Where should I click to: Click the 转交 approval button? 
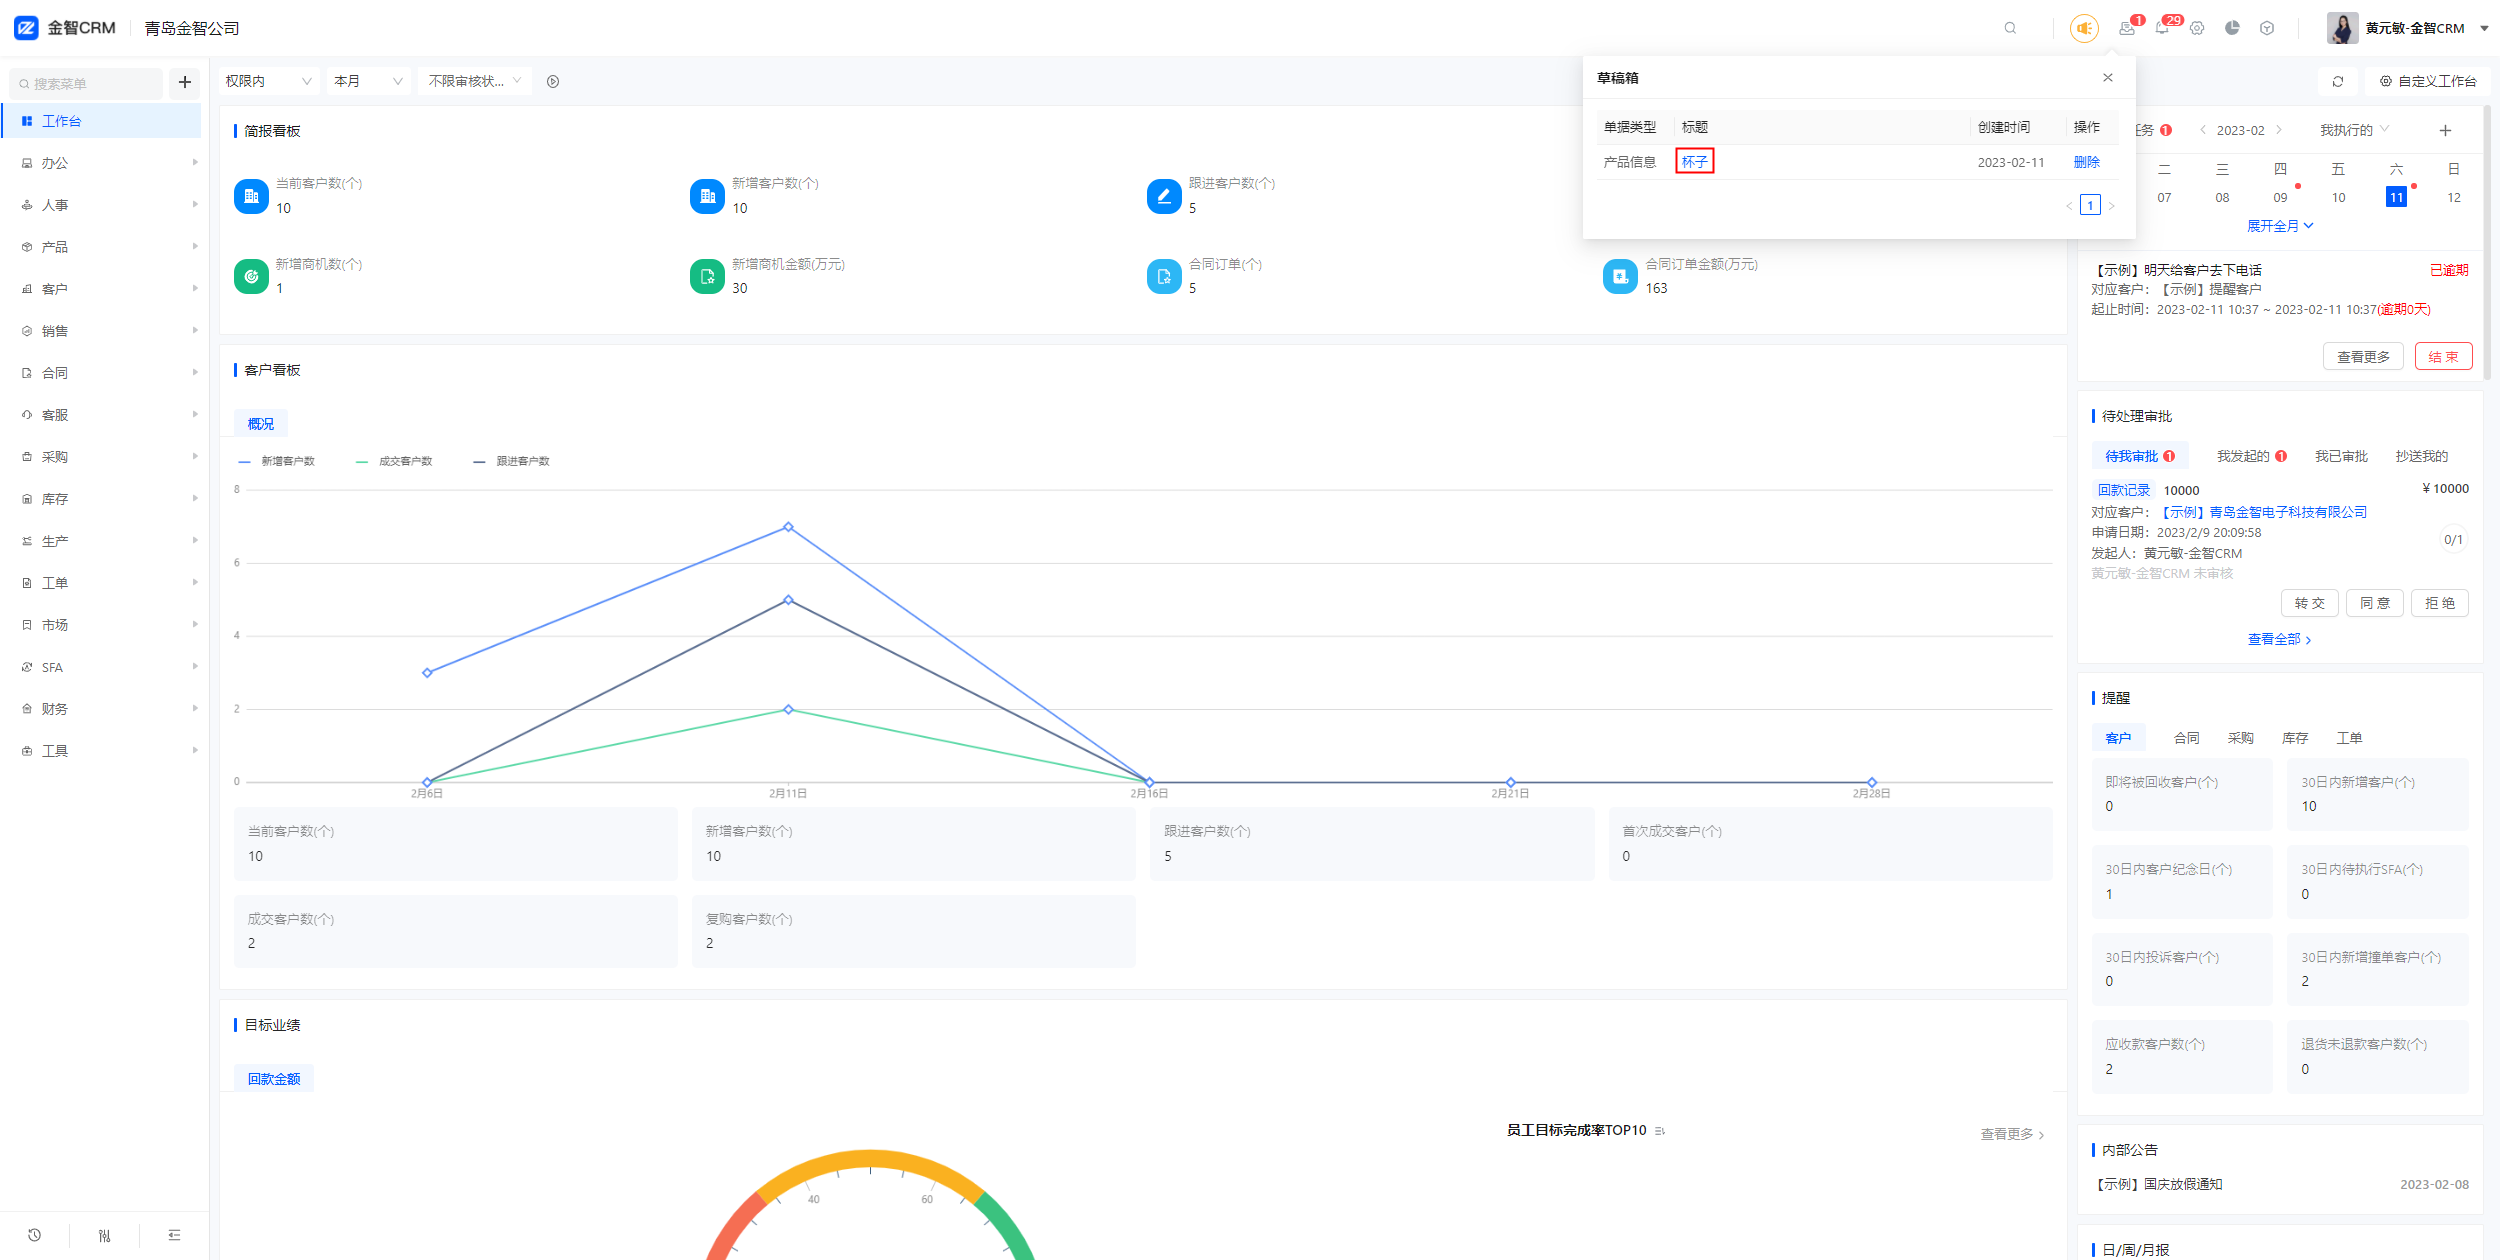(2310, 603)
